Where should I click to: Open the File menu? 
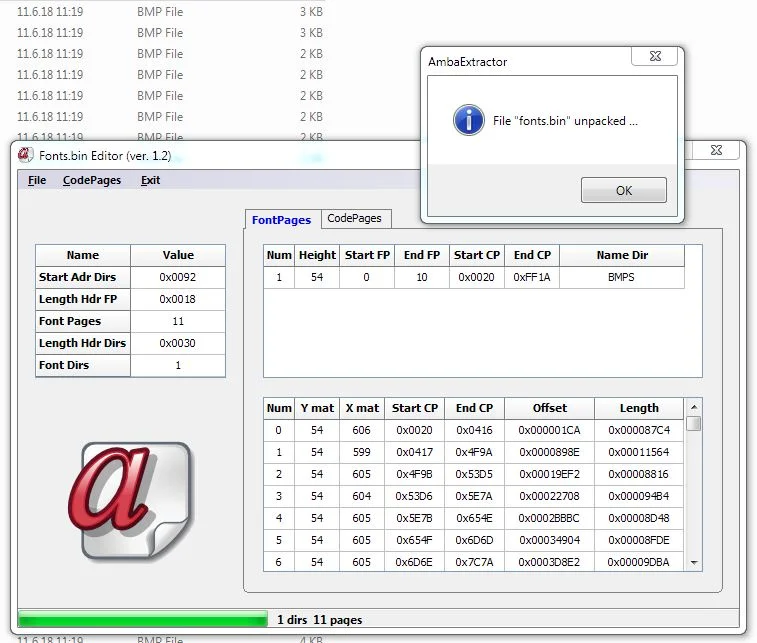pyautogui.click(x=37, y=180)
